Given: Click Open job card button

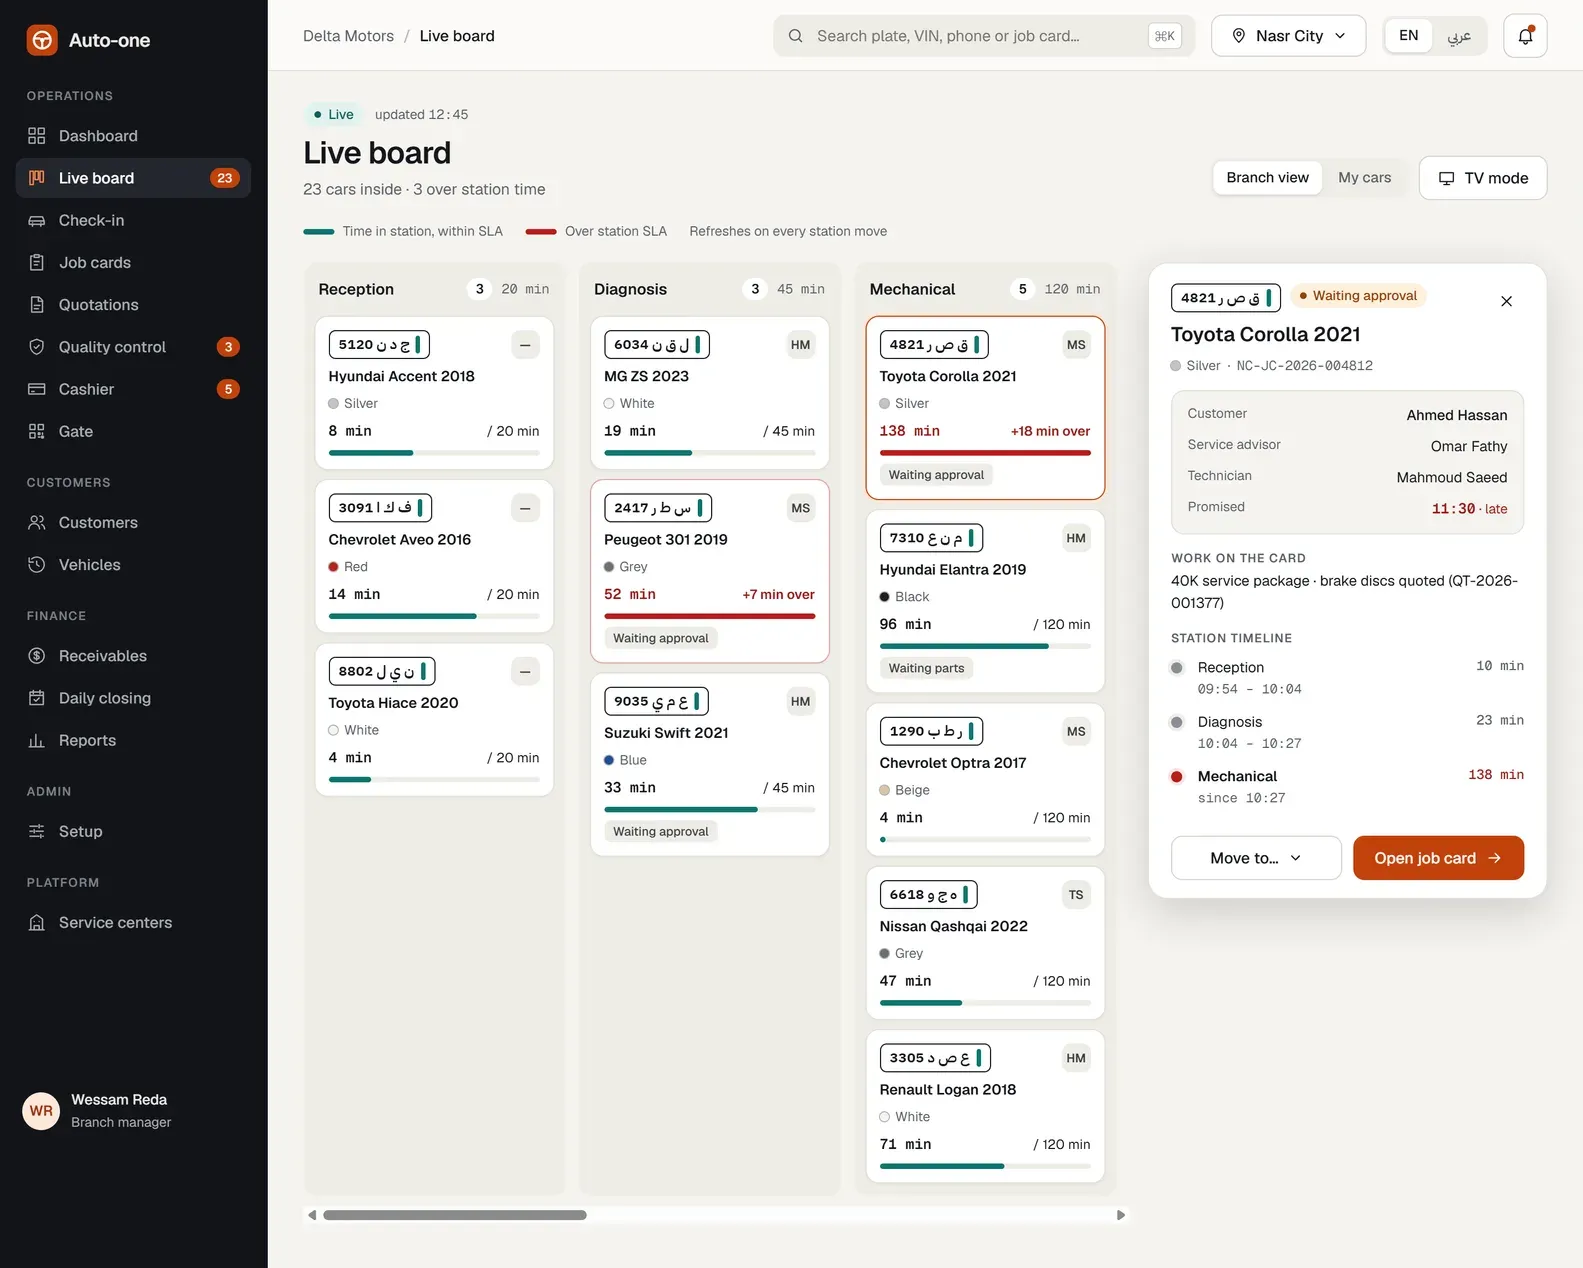Looking at the screenshot, I should coord(1438,858).
